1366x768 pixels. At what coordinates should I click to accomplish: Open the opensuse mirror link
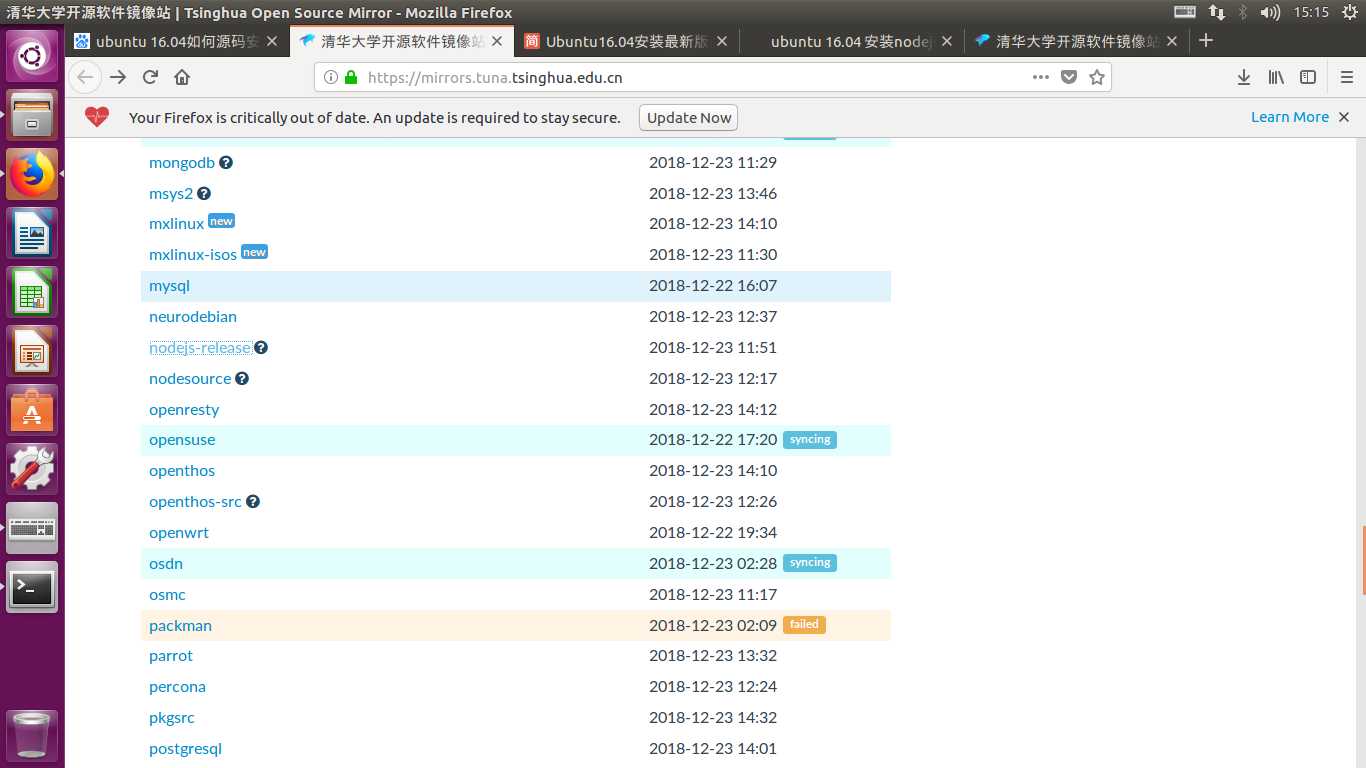(182, 440)
